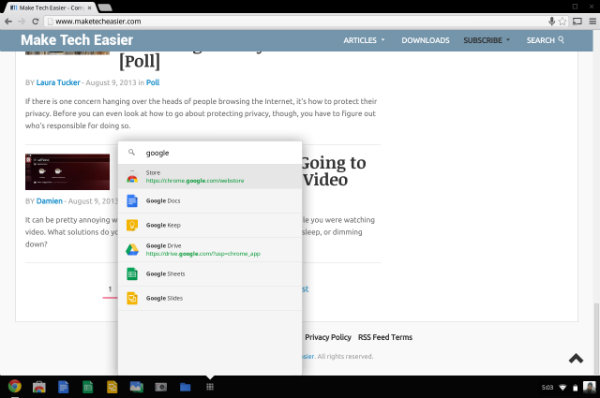Screen dimensions: 600x398
Task: Bookmark page with the star icon
Action: click(562, 21)
